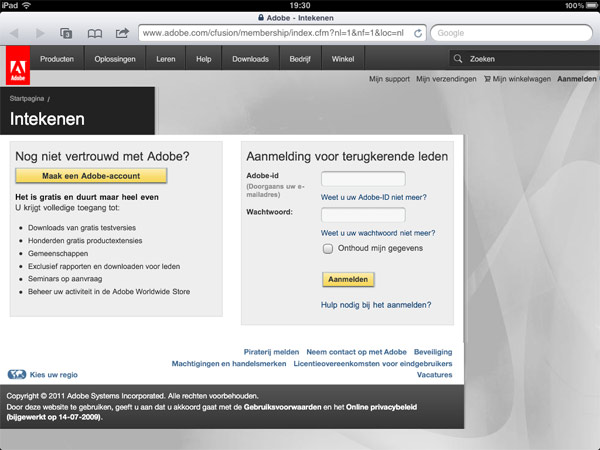Open the bookmarks book icon
The height and width of the screenshot is (450, 600).
95,34
